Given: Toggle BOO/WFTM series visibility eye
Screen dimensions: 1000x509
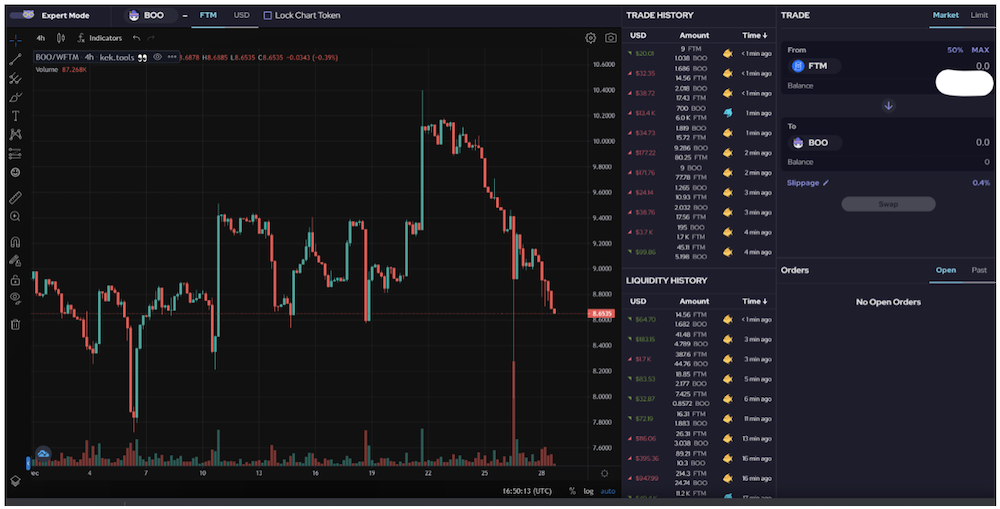Looking at the screenshot, I should tap(158, 57).
